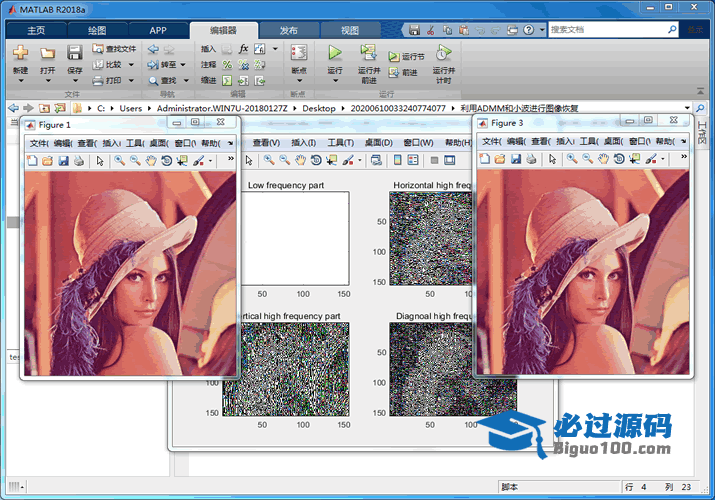
Task: Expand the dropdown under 运行
Action: [x=336, y=81]
